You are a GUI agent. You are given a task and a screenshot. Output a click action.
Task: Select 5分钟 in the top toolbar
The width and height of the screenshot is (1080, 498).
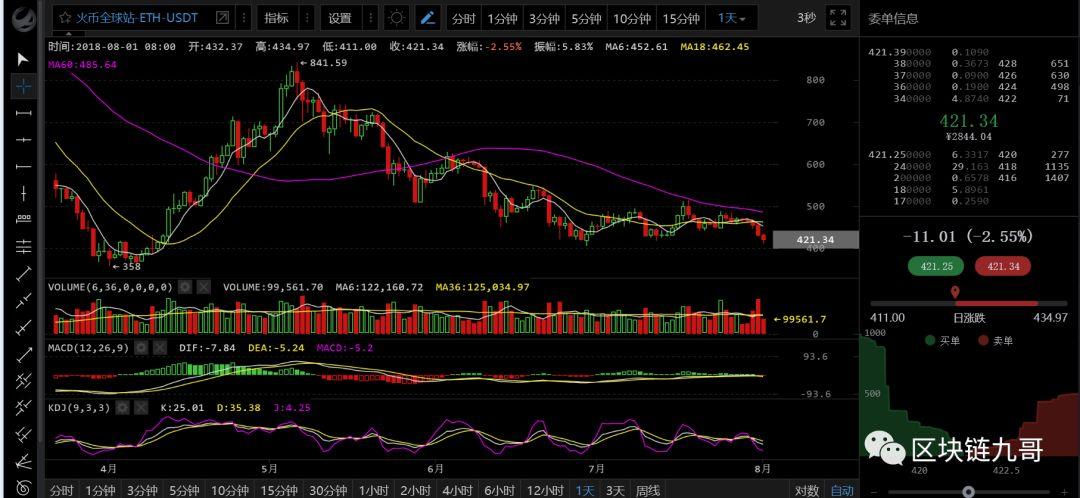(585, 19)
